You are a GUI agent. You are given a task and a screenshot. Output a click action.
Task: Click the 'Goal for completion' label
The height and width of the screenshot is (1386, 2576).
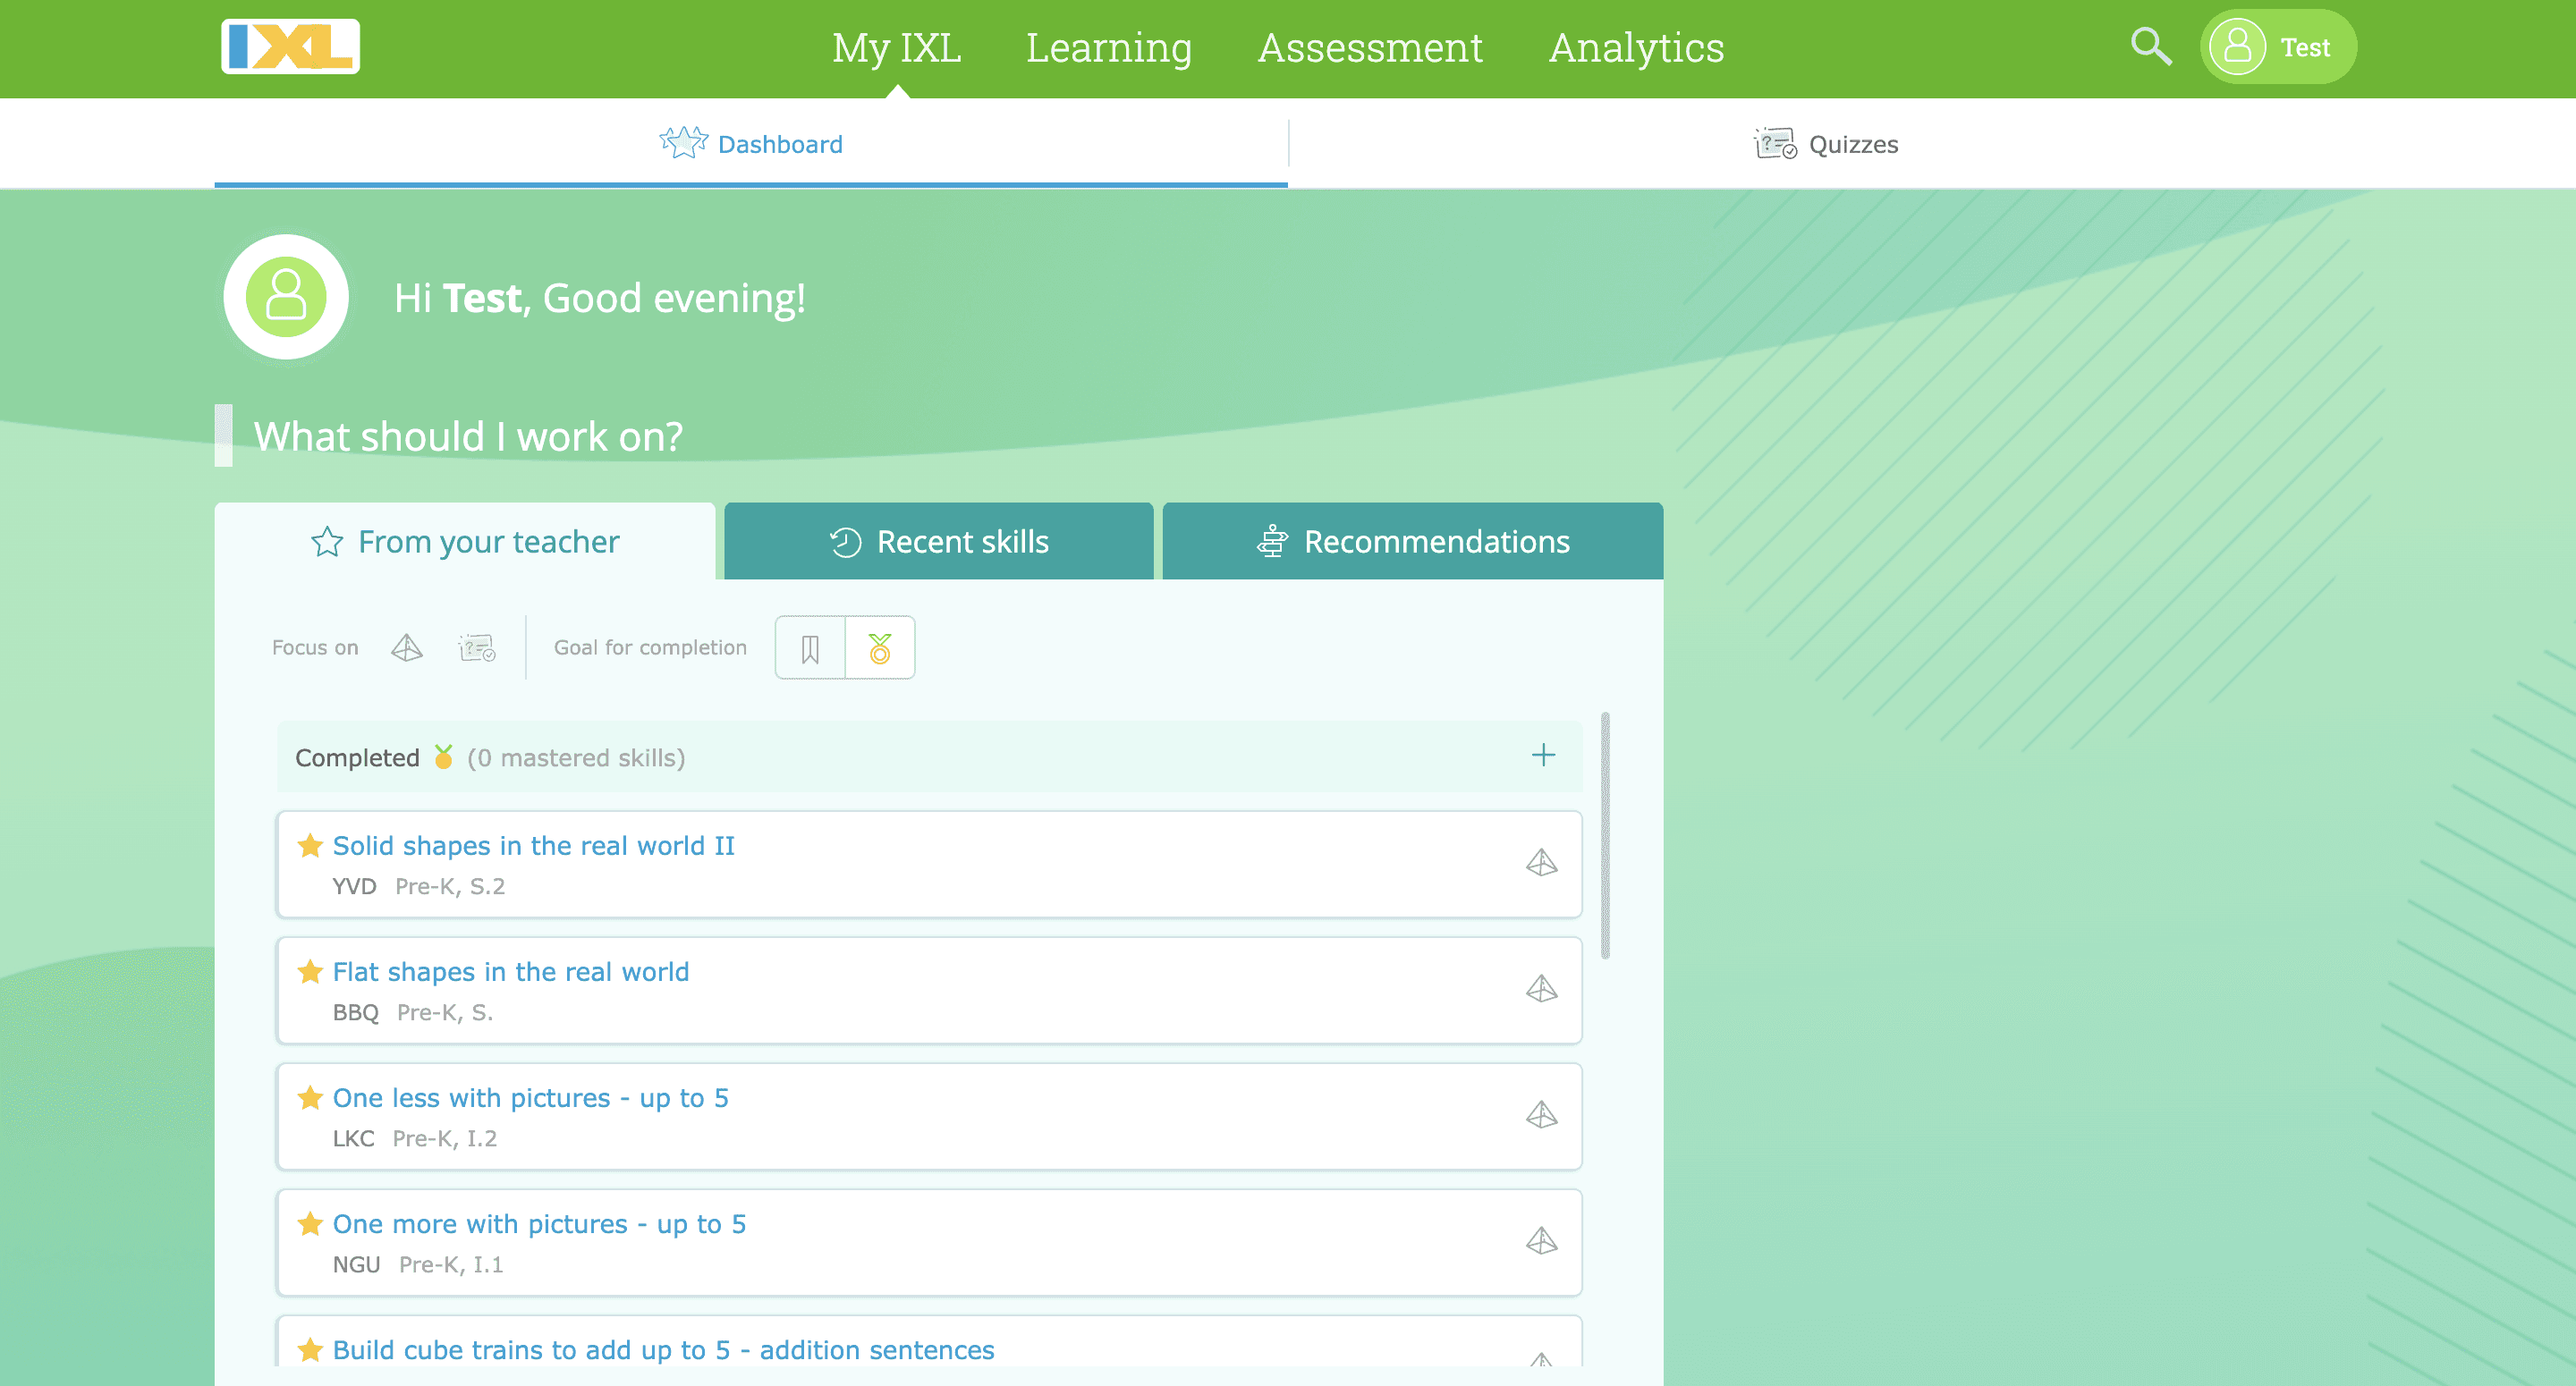point(650,648)
